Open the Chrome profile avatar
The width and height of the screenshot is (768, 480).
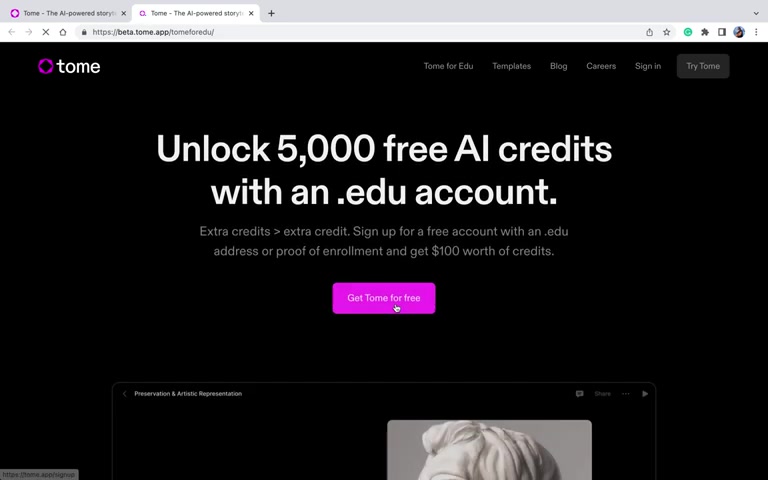[739, 32]
